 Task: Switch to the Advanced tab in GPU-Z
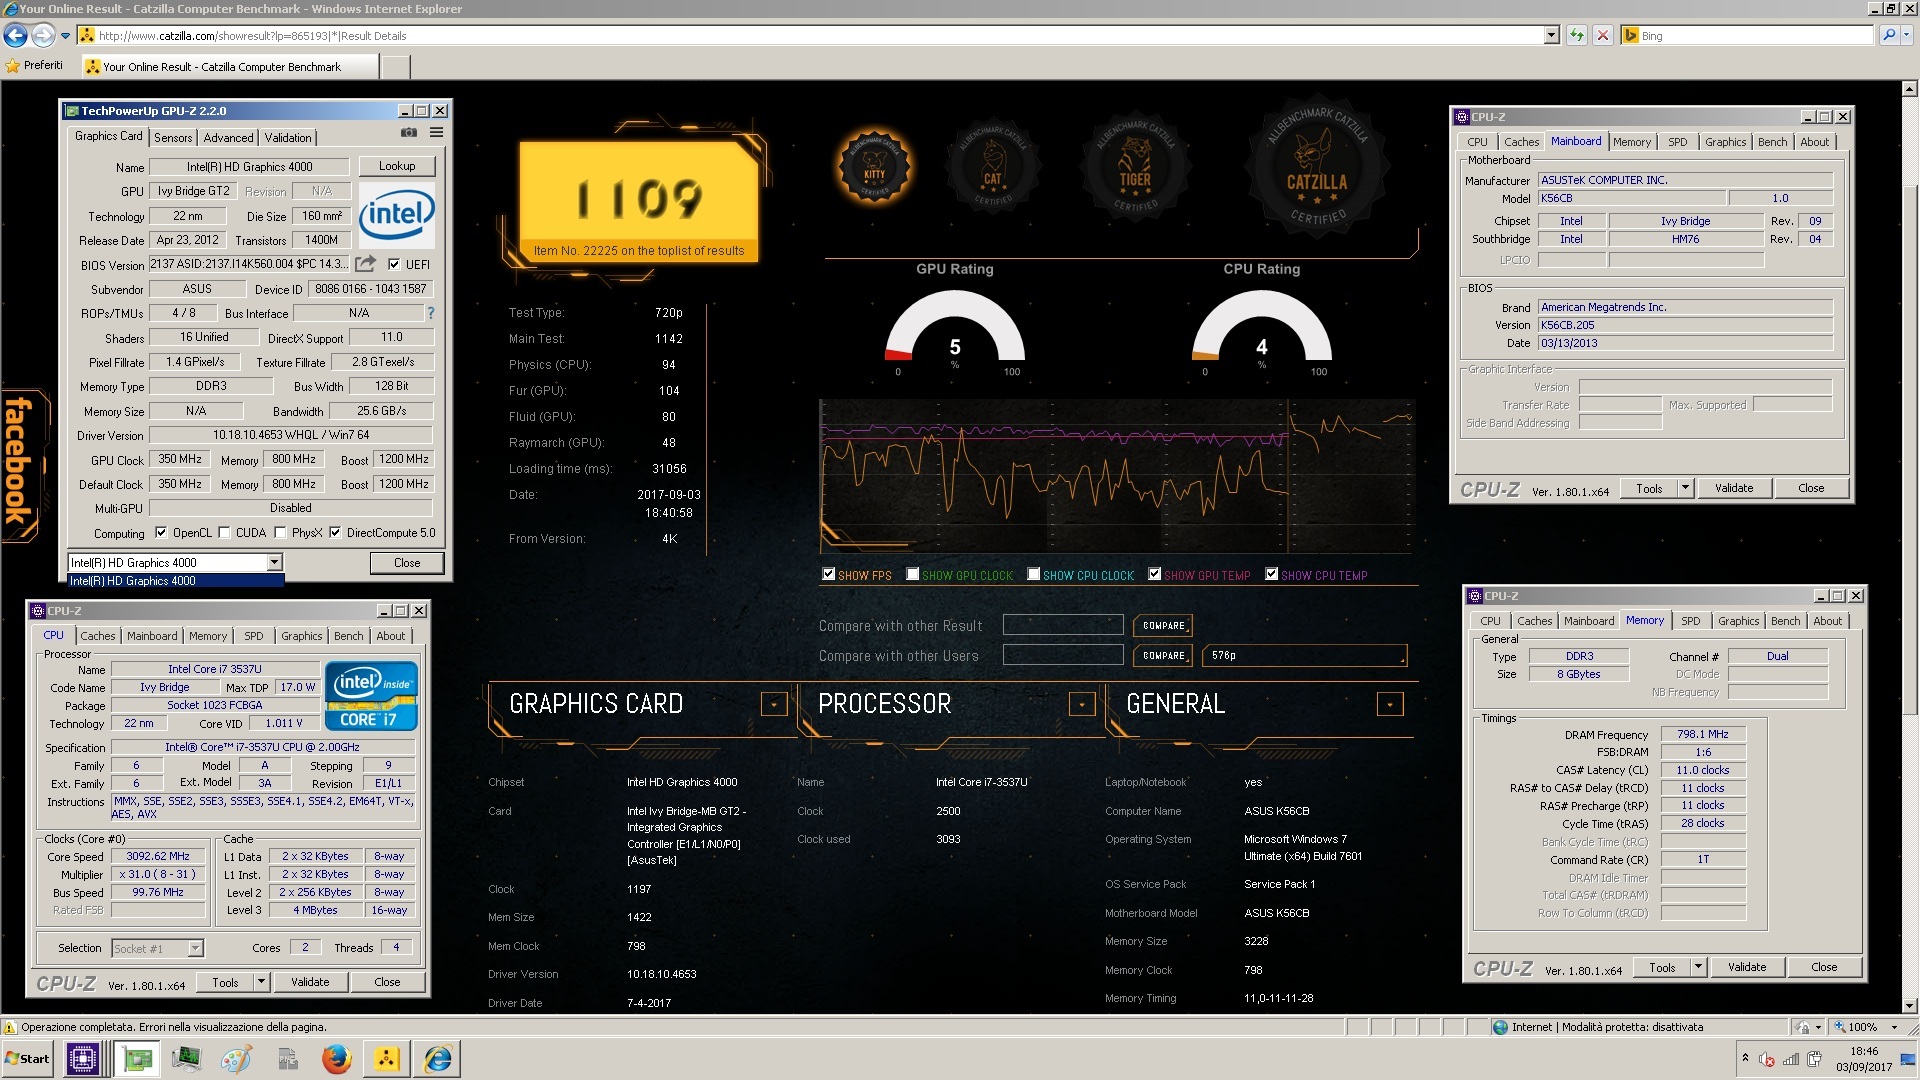(x=228, y=138)
